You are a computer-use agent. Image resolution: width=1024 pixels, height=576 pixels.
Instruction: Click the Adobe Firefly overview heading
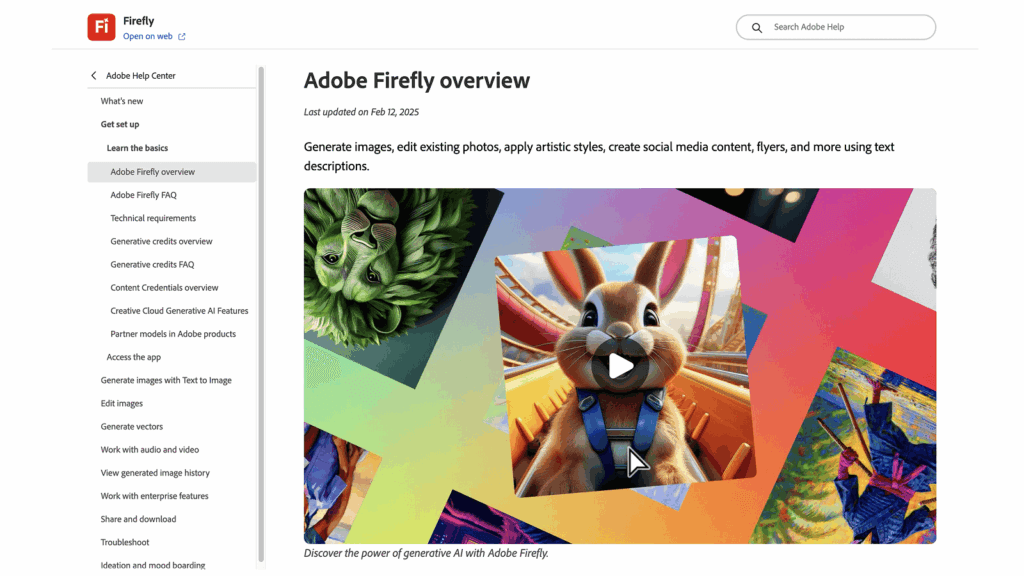coord(417,80)
